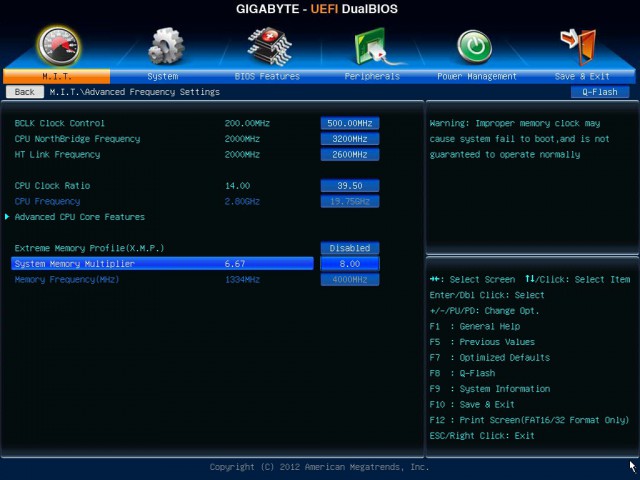The image size is (640, 480).
Task: Select the BCLK Clock Control label
Action: pyautogui.click(x=60, y=123)
